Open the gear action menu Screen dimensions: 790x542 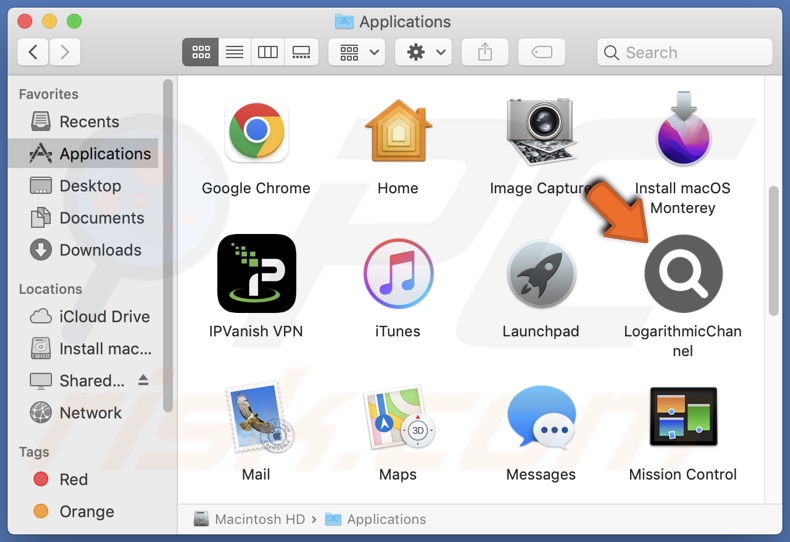tap(423, 52)
